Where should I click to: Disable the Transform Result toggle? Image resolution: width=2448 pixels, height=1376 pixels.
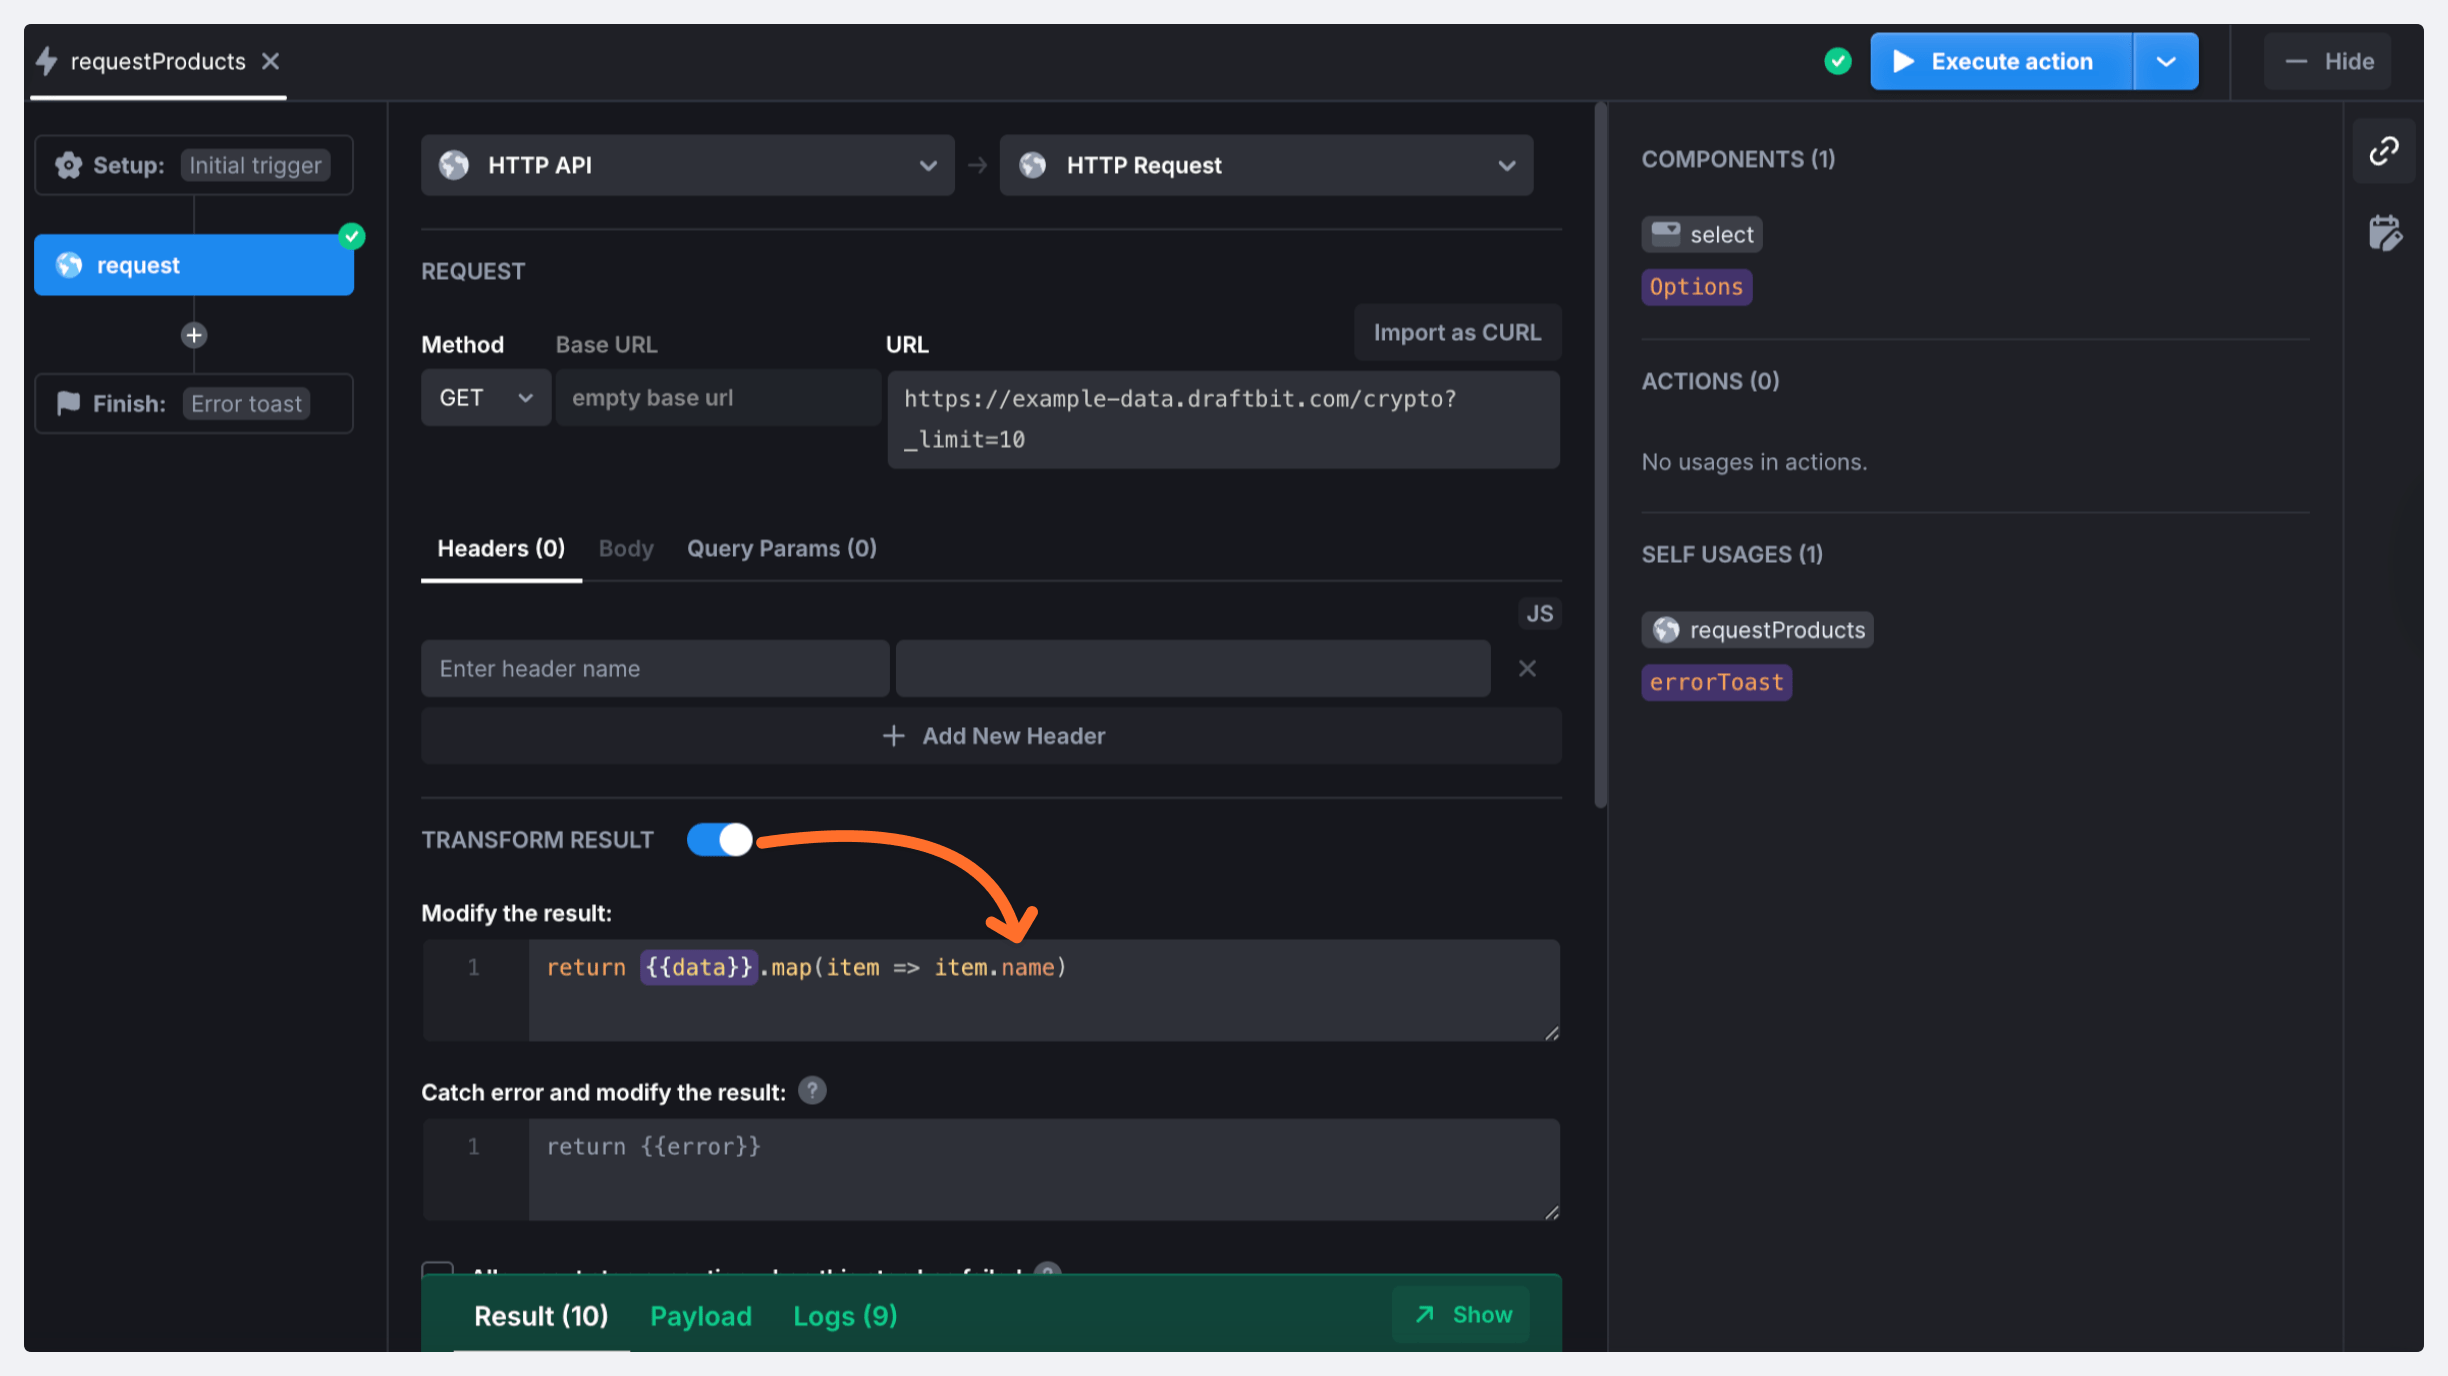(x=719, y=840)
